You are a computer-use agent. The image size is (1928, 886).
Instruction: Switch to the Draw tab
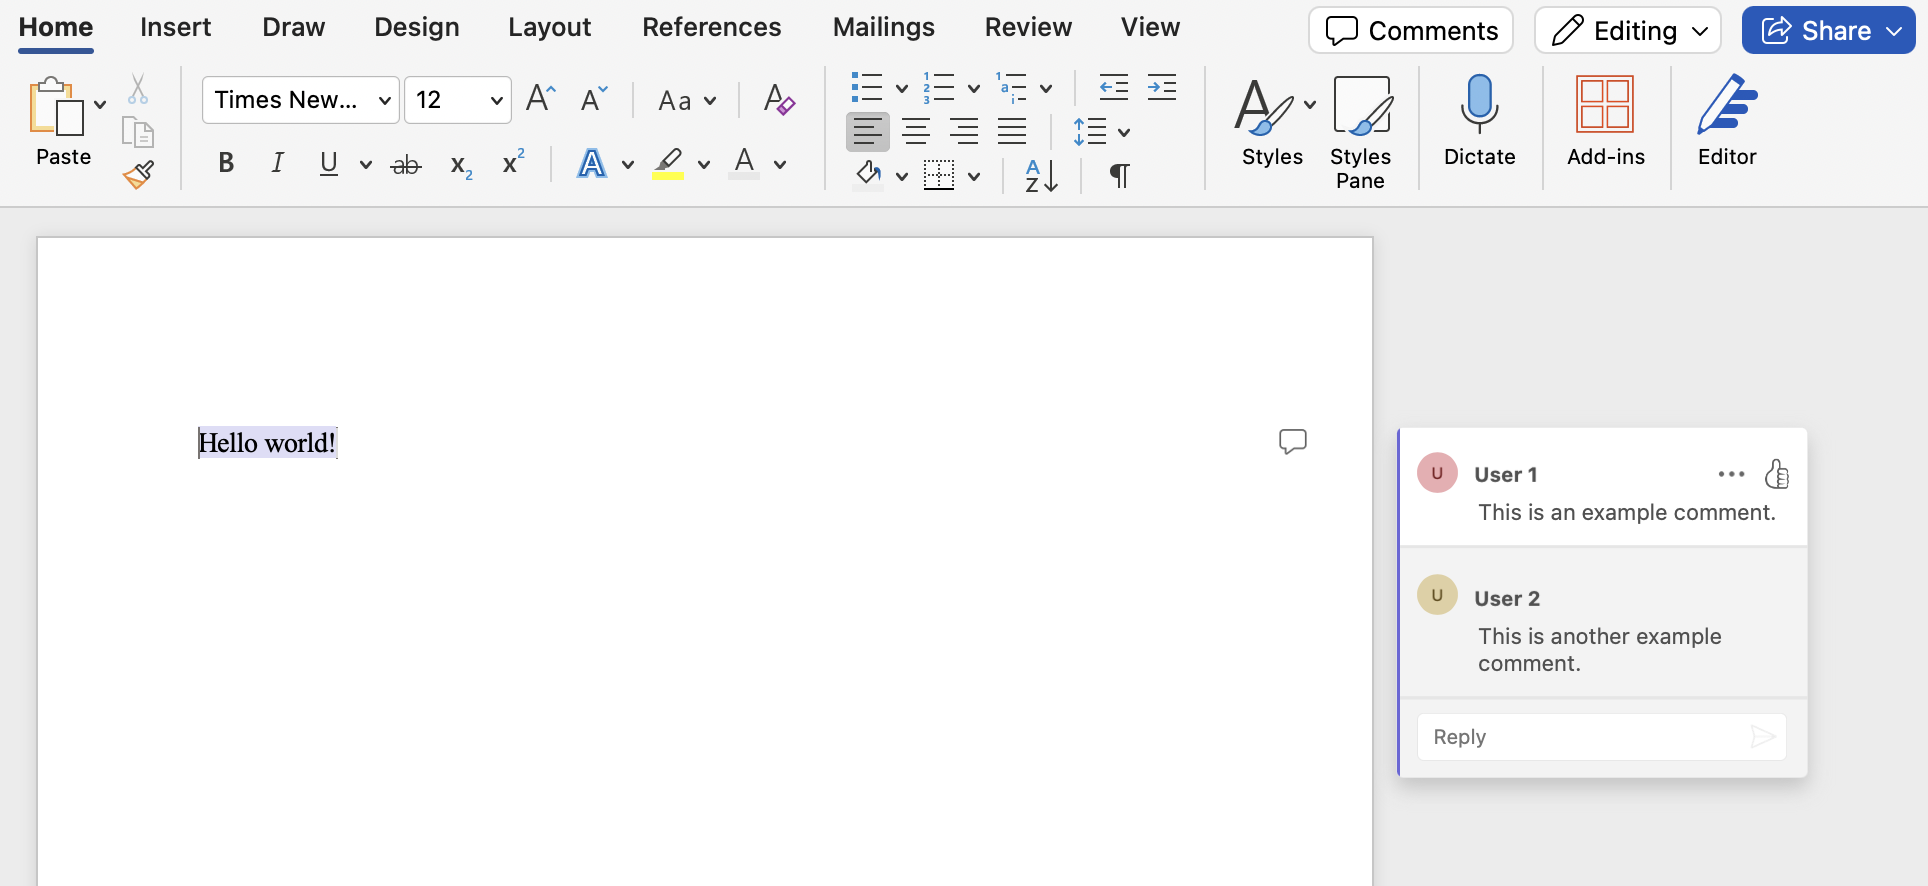[x=293, y=27]
